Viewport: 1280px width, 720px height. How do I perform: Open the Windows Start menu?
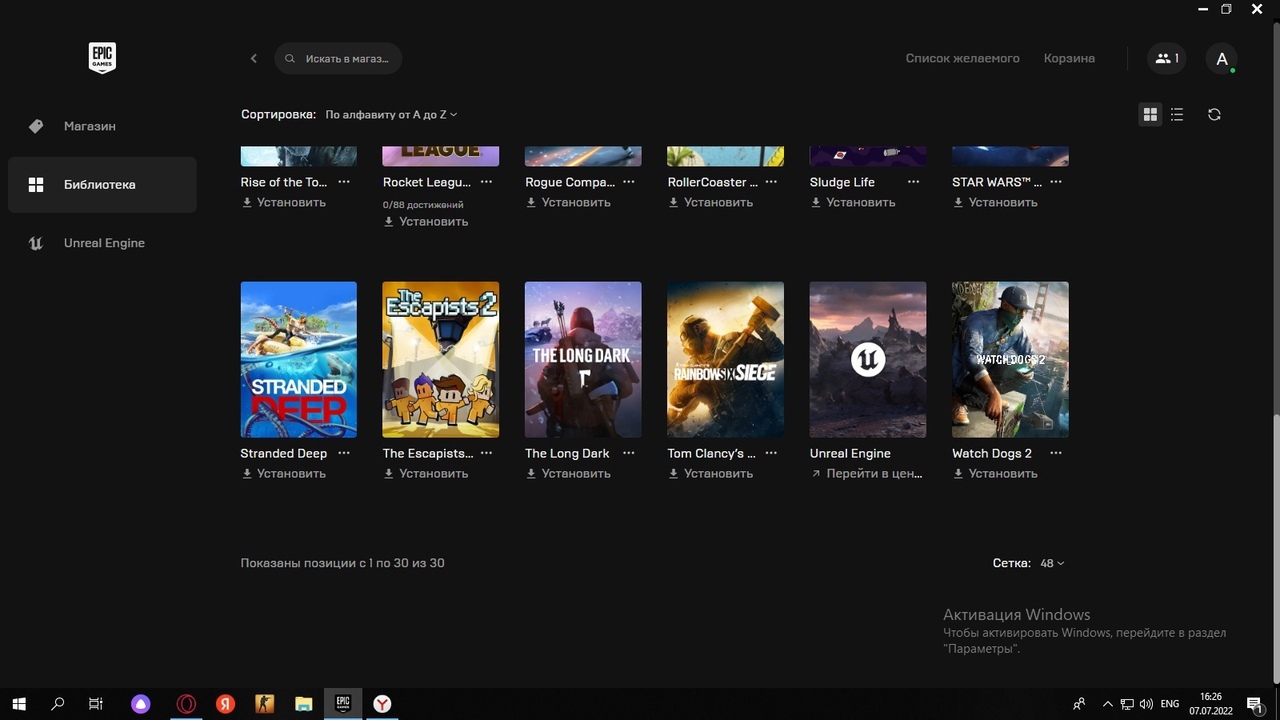[19, 704]
